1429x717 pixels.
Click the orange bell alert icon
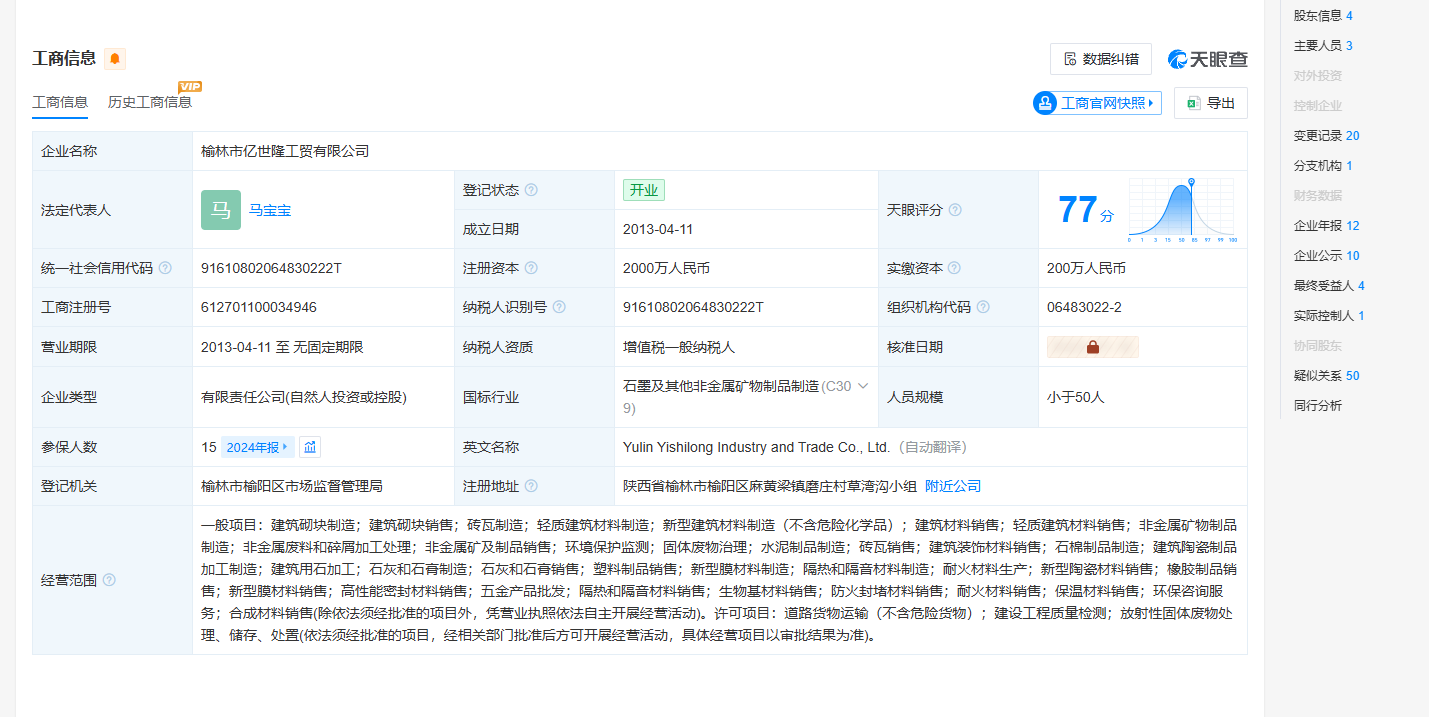[115, 59]
